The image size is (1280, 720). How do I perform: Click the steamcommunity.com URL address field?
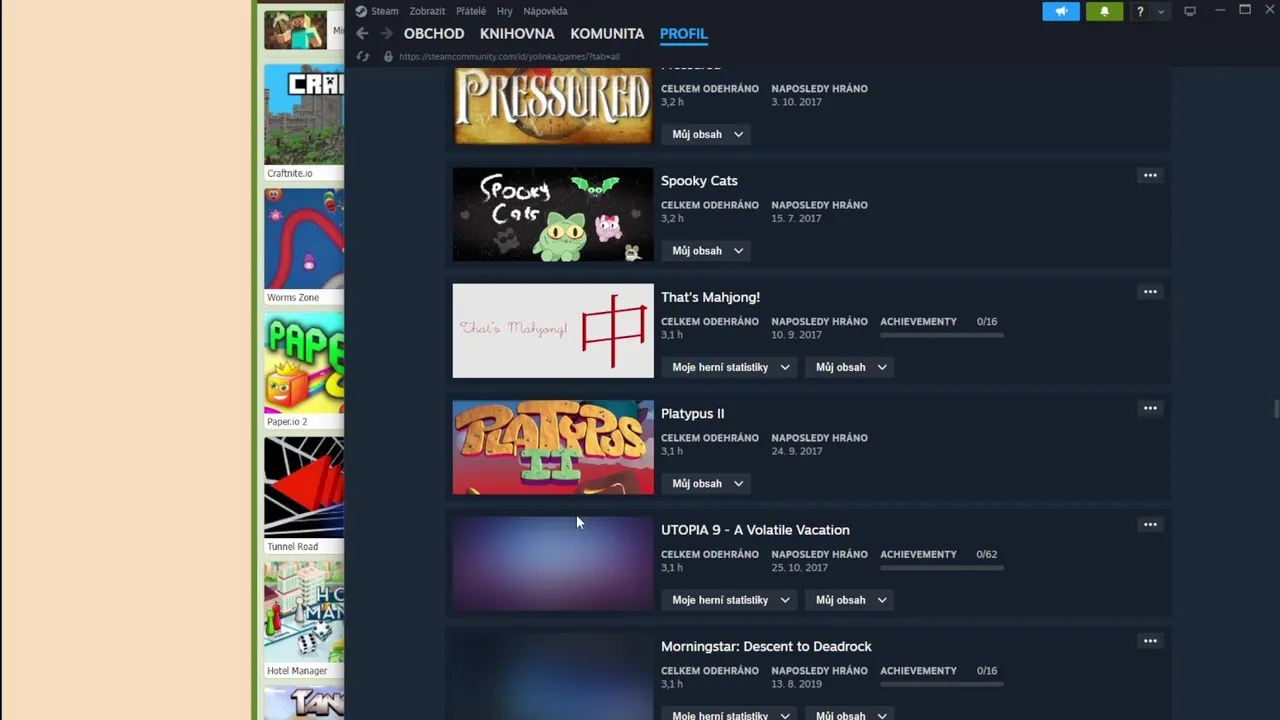[509, 57]
